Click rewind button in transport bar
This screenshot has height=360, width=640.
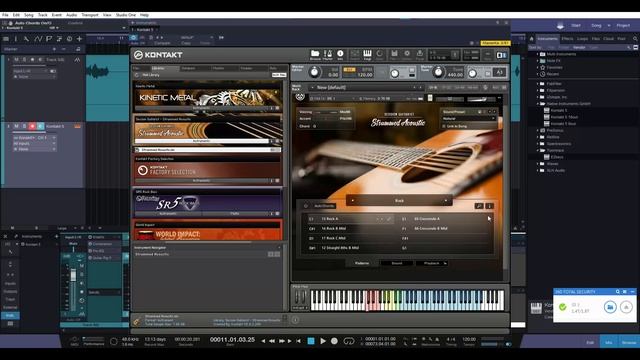[272, 341]
